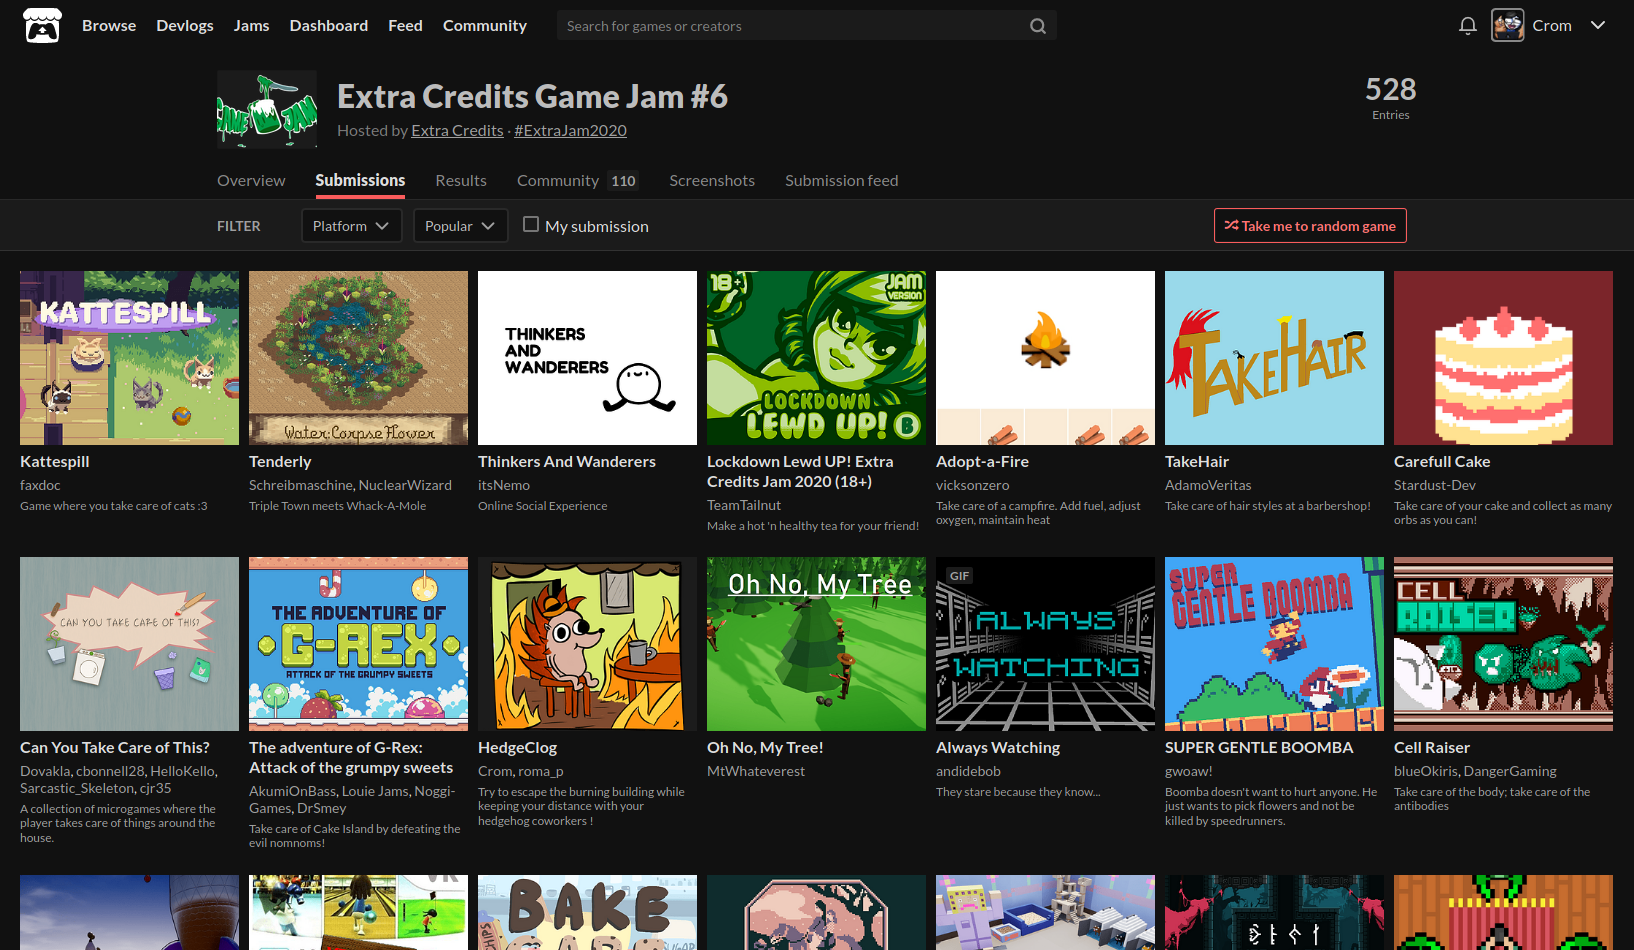Open the Tenderly game thumbnail
The height and width of the screenshot is (950, 1634).
[358, 358]
